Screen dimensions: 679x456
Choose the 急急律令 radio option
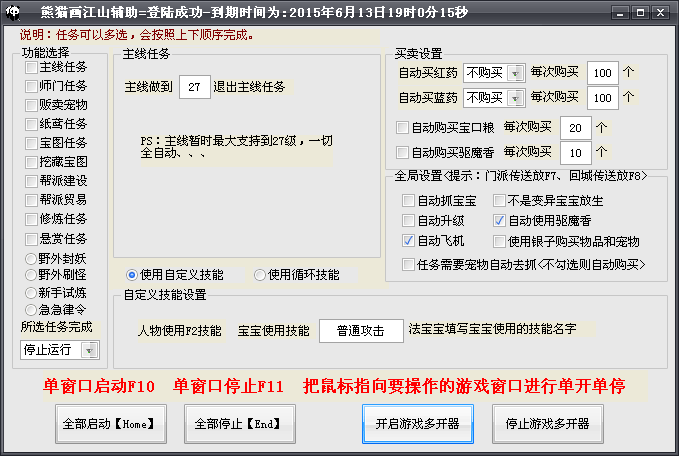click(31, 310)
